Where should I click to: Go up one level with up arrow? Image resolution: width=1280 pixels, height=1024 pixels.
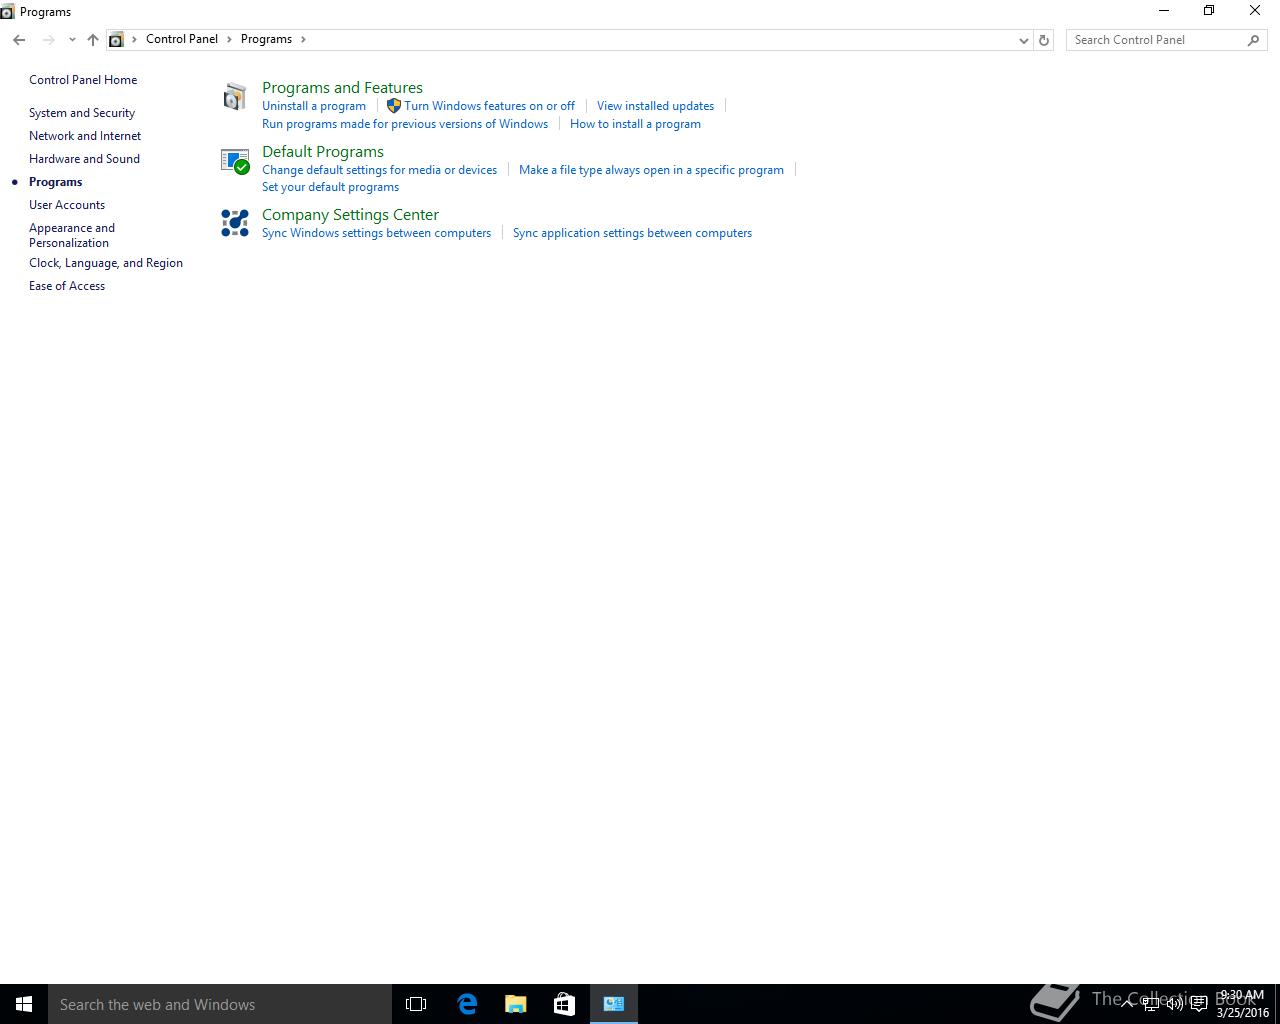92,40
